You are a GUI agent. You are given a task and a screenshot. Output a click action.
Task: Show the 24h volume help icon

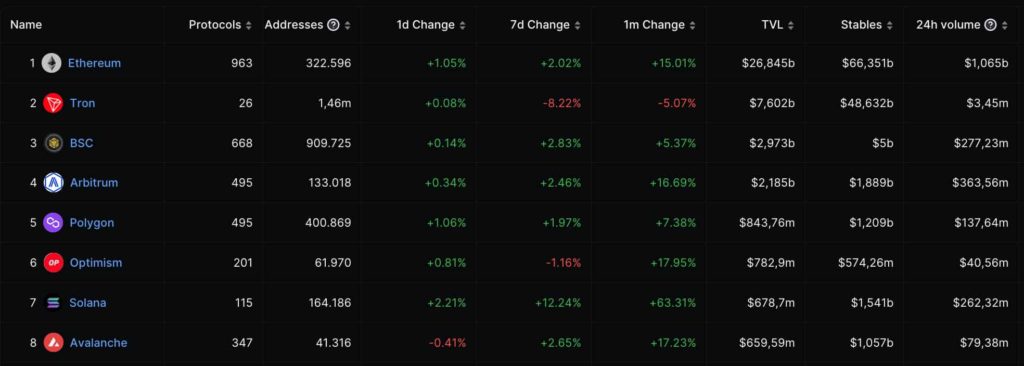[990, 25]
